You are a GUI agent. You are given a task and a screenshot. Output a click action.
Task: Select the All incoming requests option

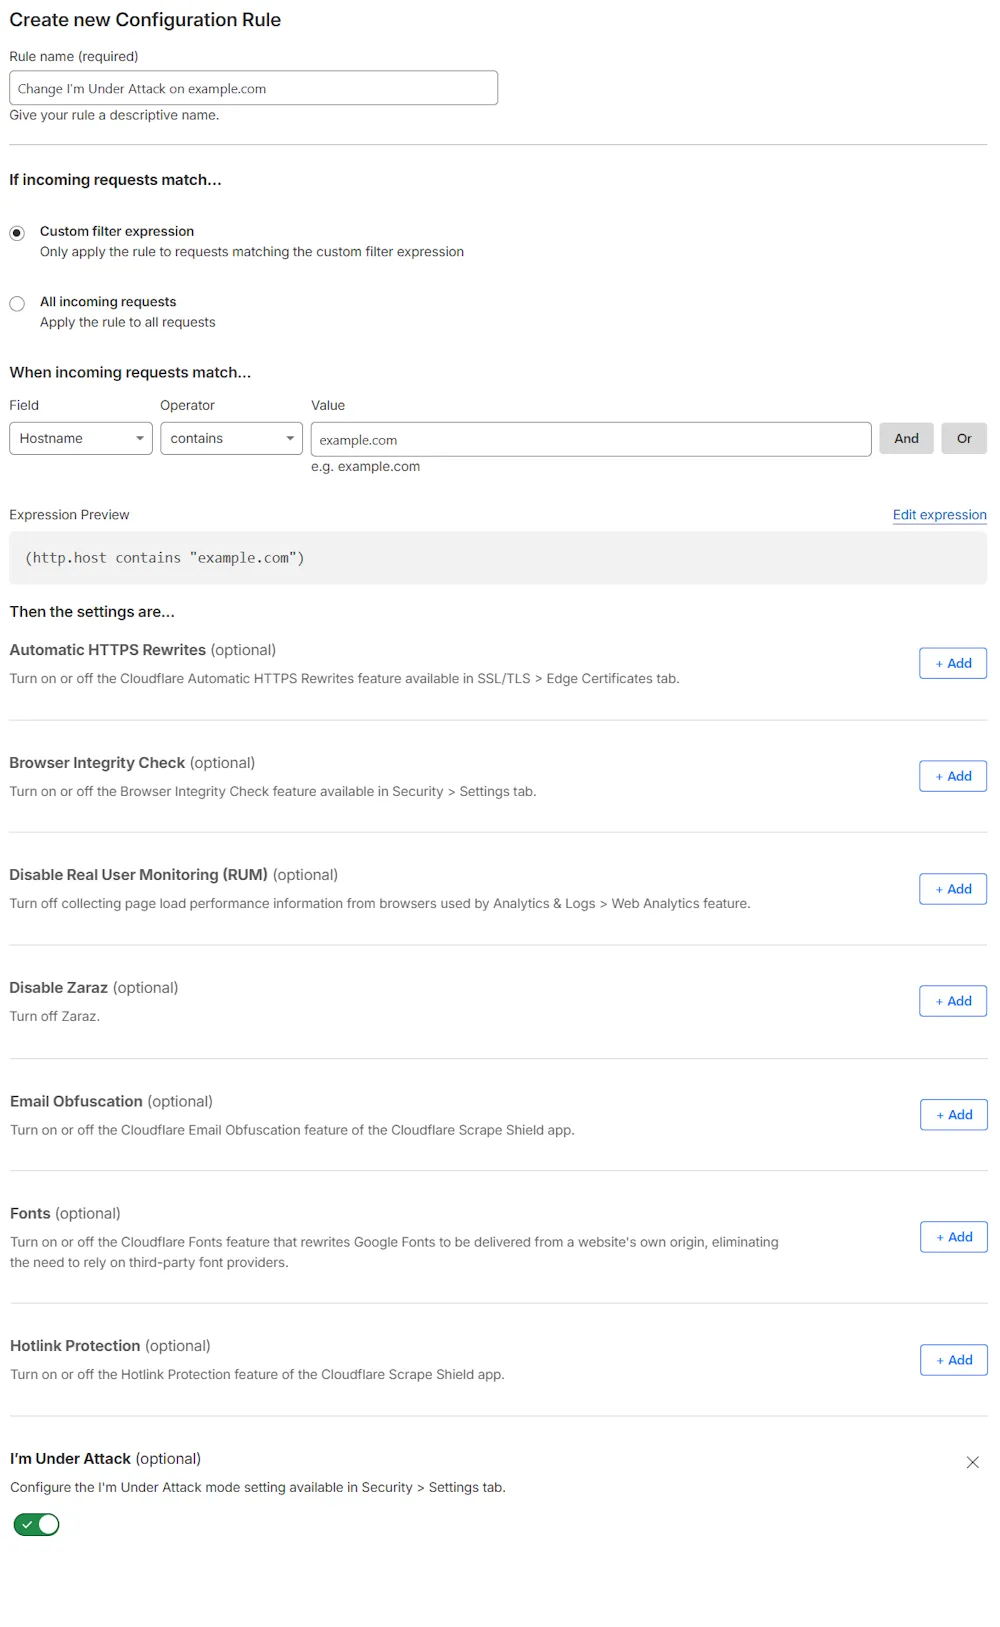point(17,303)
